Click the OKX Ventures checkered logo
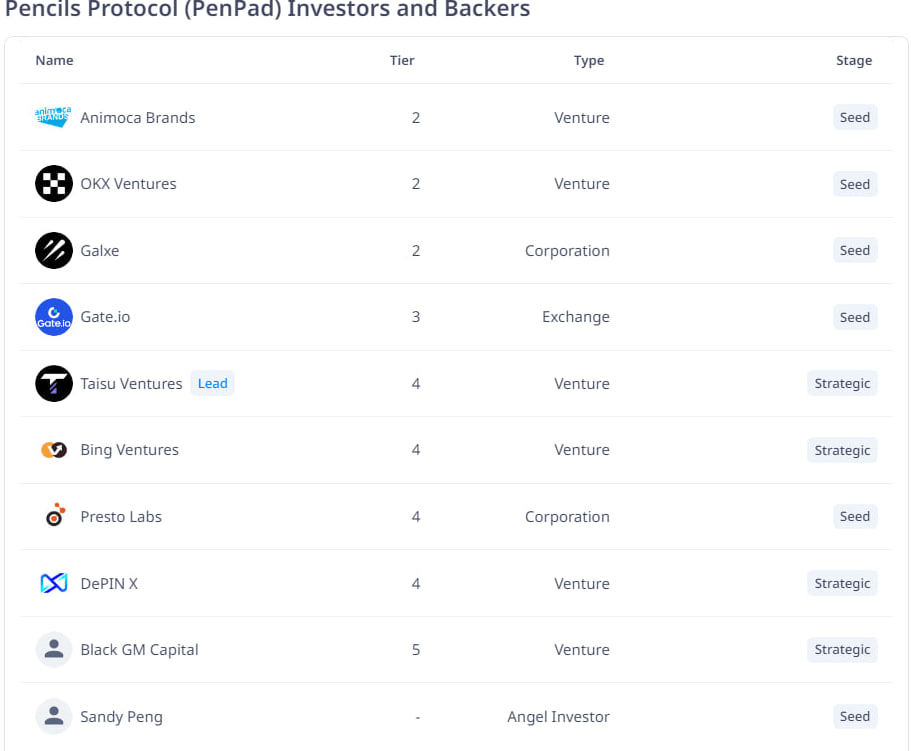Image resolution: width=911 pixels, height=751 pixels. (x=53, y=184)
